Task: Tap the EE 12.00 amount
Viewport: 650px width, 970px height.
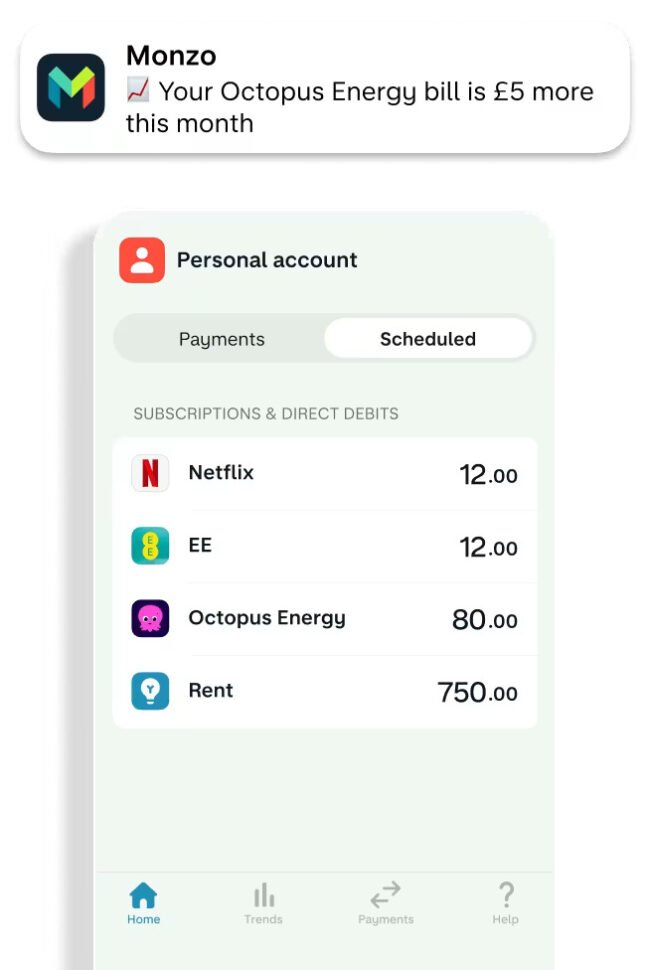Action: pyautogui.click(x=488, y=547)
